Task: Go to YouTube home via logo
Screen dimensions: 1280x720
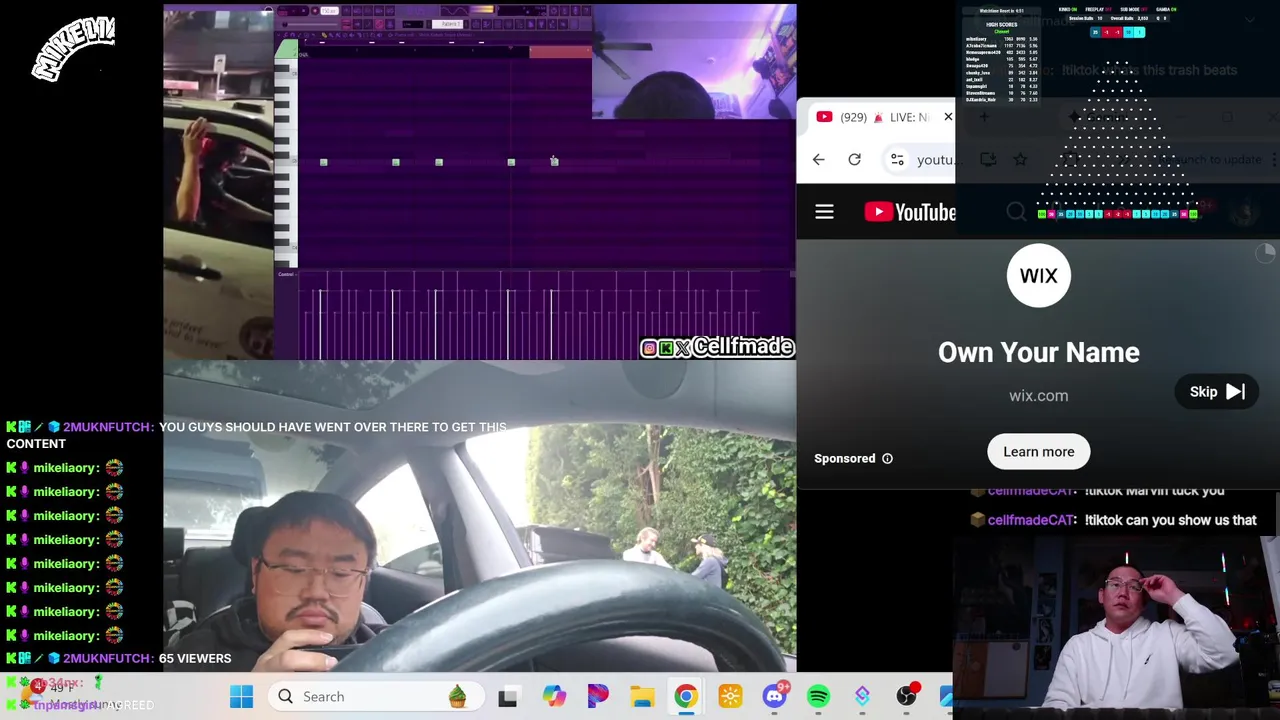Action: [x=910, y=212]
